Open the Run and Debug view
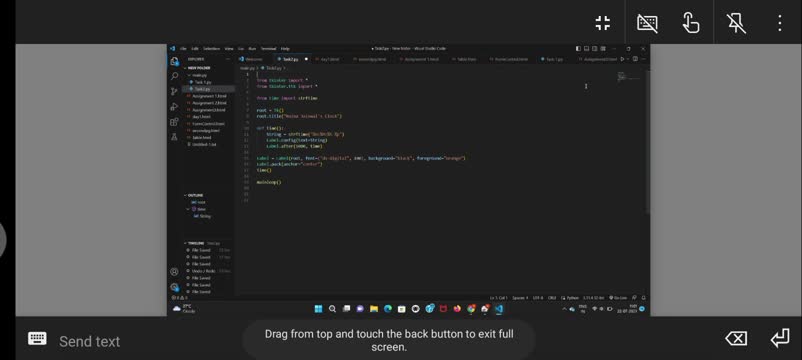The image size is (802, 360). (174, 106)
